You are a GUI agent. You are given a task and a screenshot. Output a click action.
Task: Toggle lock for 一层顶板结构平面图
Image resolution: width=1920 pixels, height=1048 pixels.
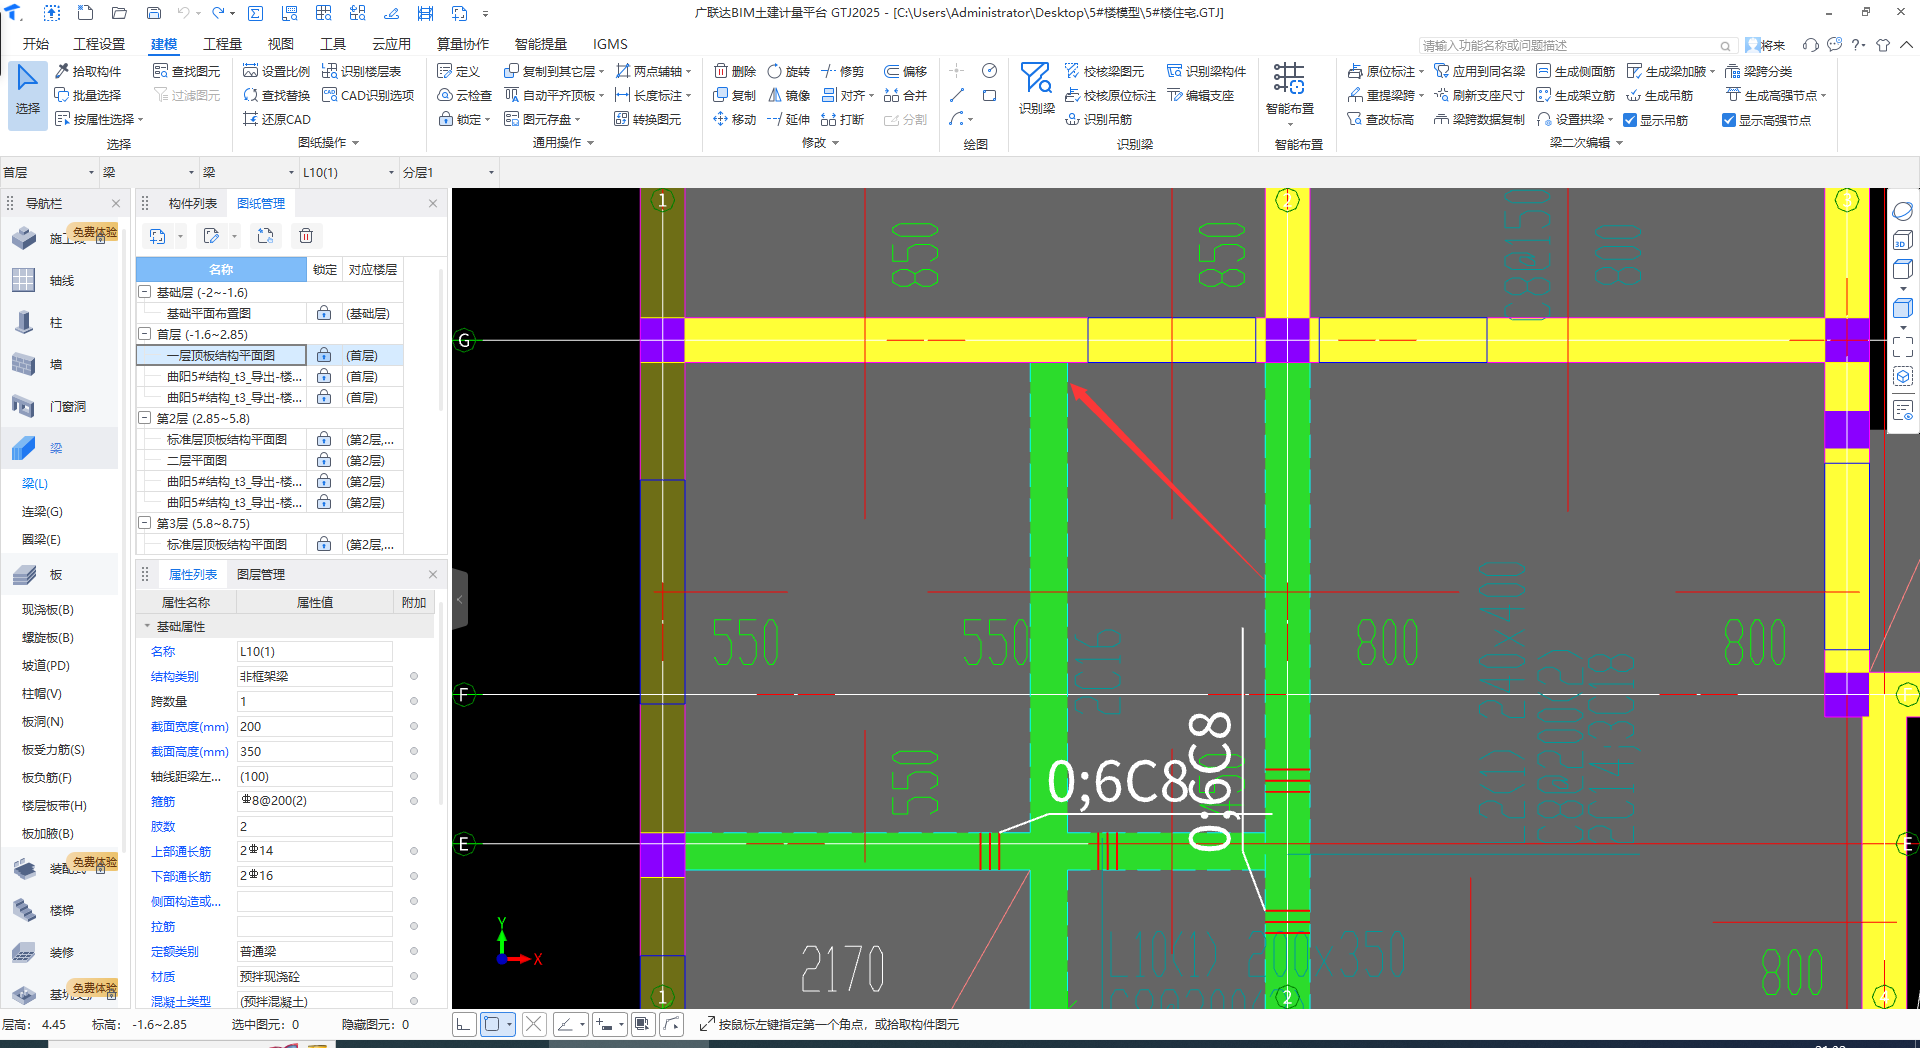[324, 355]
